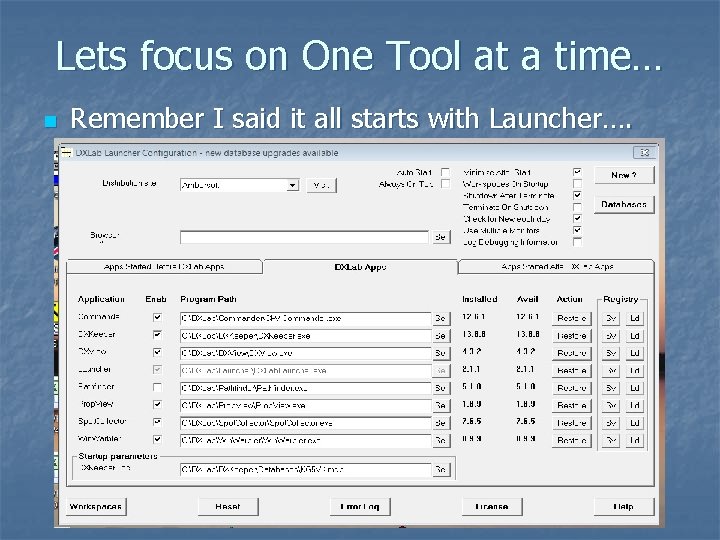Click the Sel button in the WinWarbler row
The height and width of the screenshot is (540, 720).
pos(441,440)
